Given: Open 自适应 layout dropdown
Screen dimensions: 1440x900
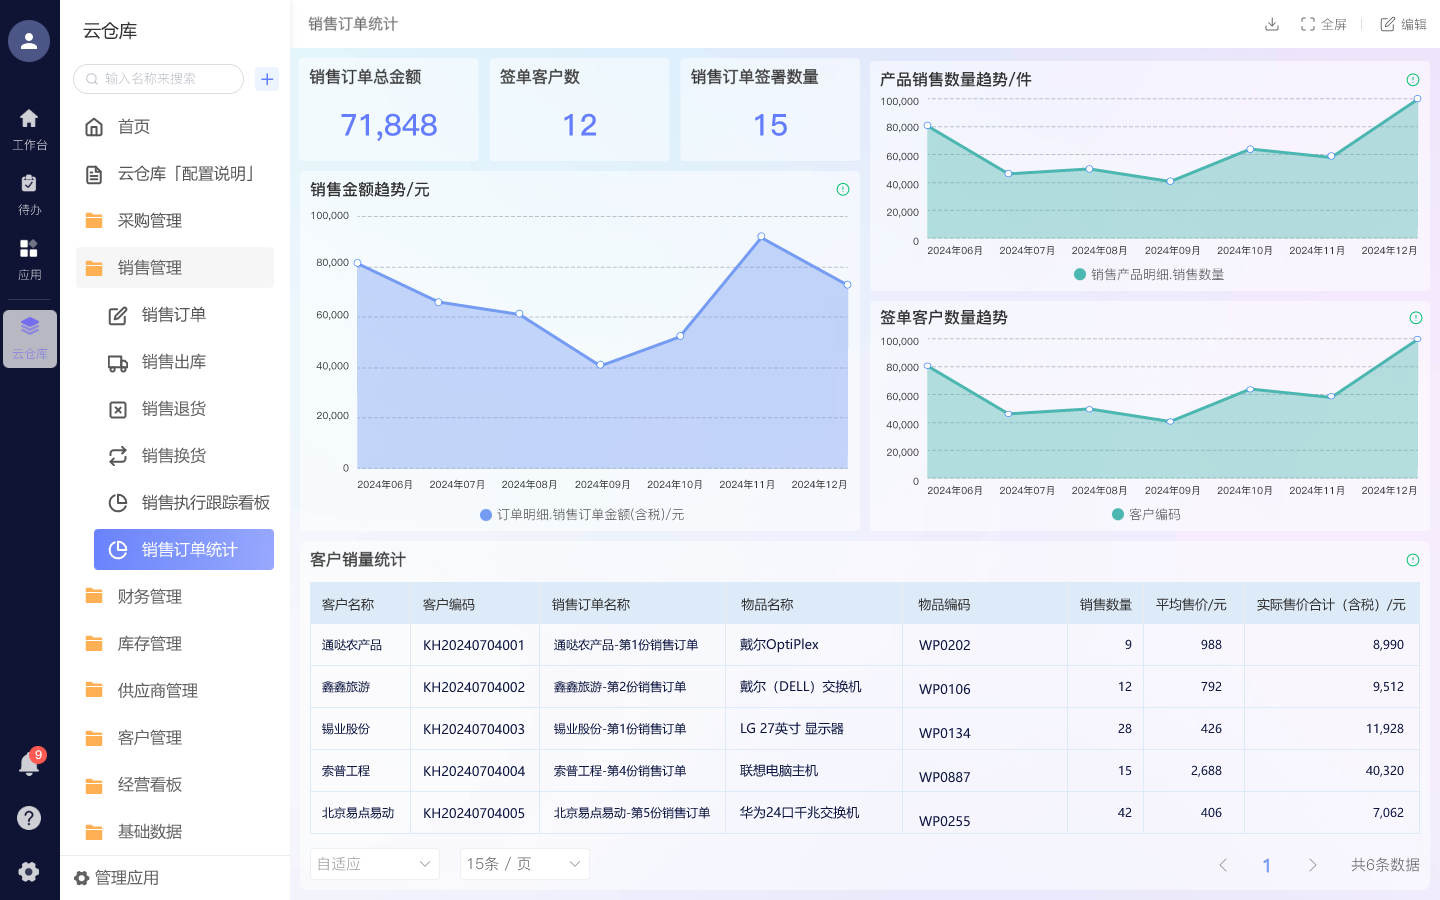Looking at the screenshot, I should point(375,864).
